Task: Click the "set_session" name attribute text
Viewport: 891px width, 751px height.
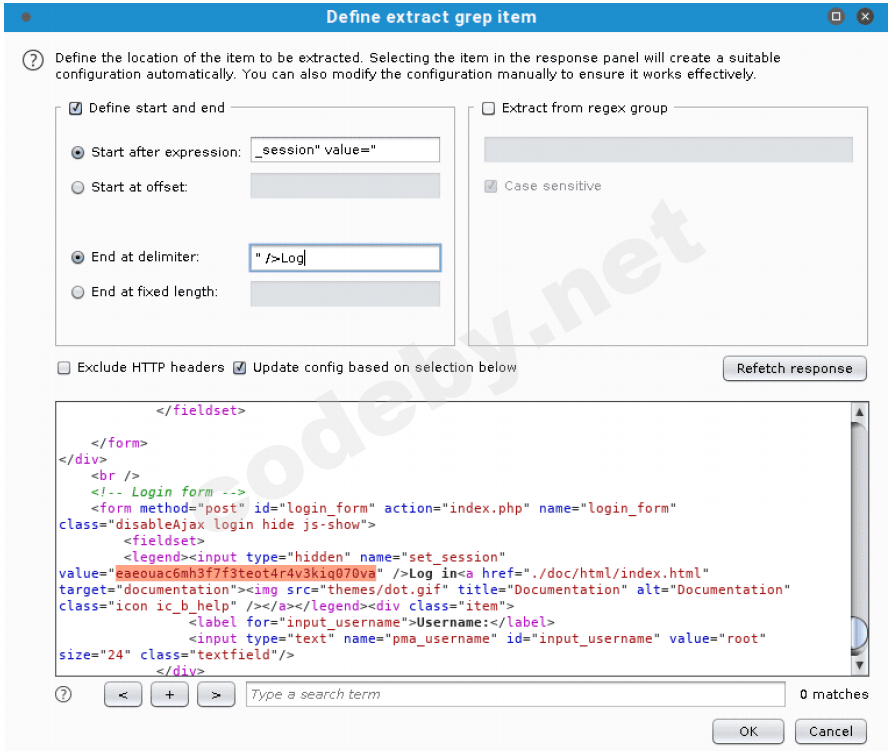Action: coord(453,557)
